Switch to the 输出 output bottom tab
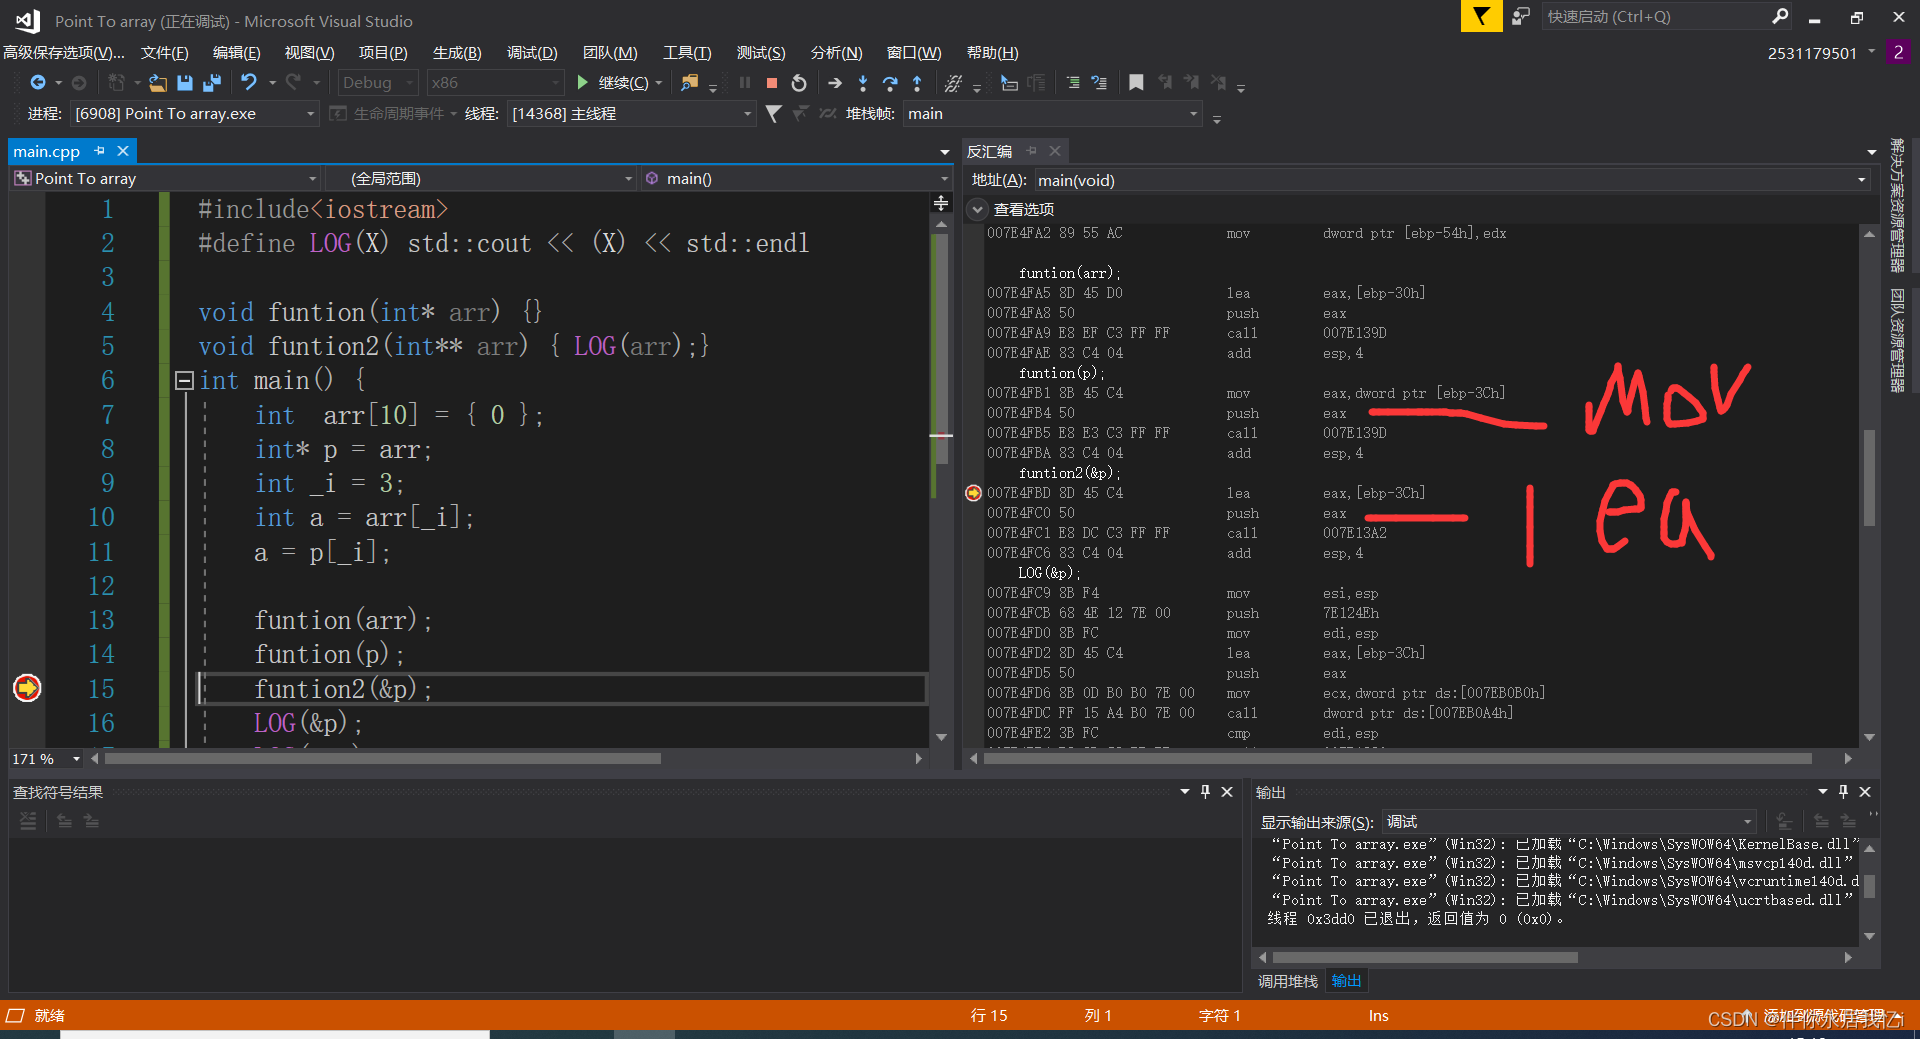The height and width of the screenshot is (1039, 1920). [1346, 981]
